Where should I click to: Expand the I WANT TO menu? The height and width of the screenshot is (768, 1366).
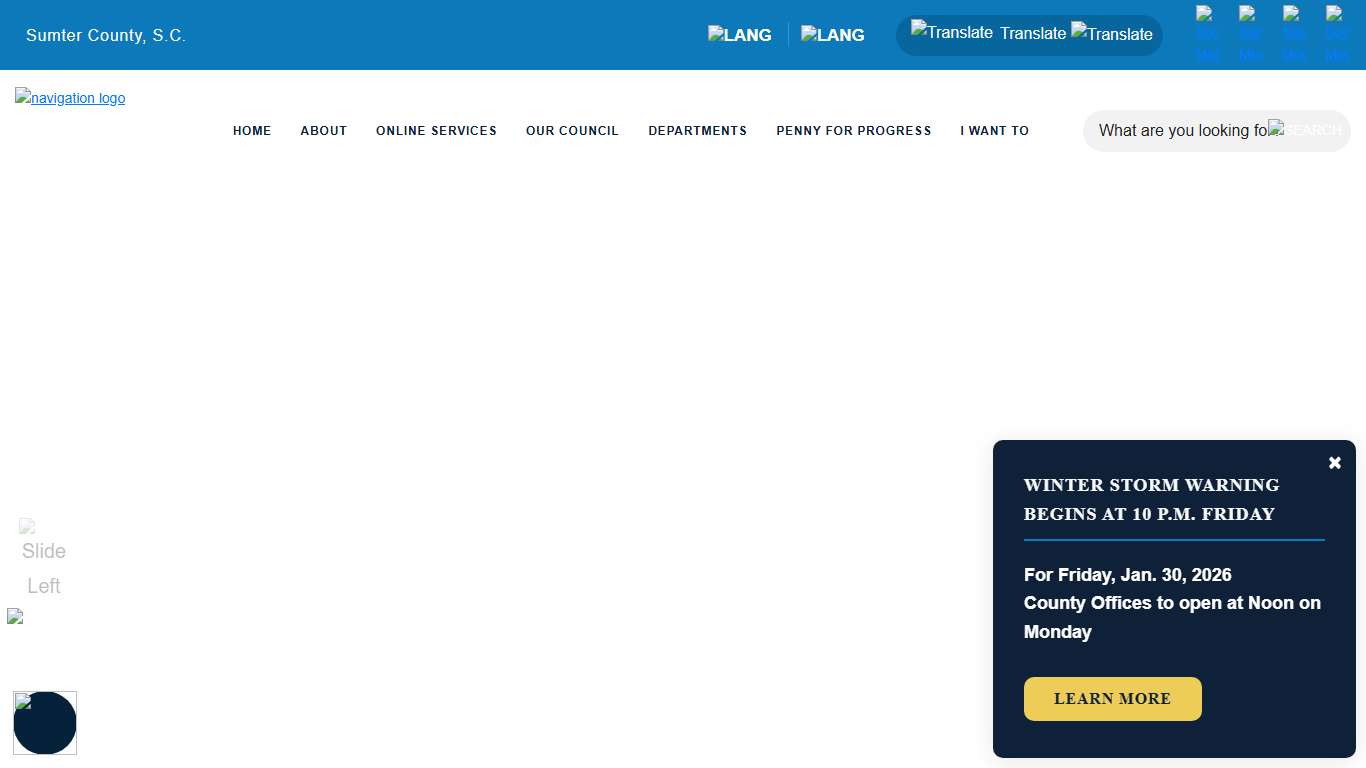994,131
